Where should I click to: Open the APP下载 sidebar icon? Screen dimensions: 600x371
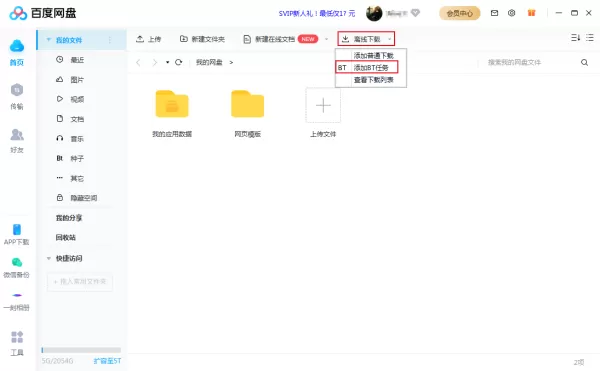click(x=16, y=234)
